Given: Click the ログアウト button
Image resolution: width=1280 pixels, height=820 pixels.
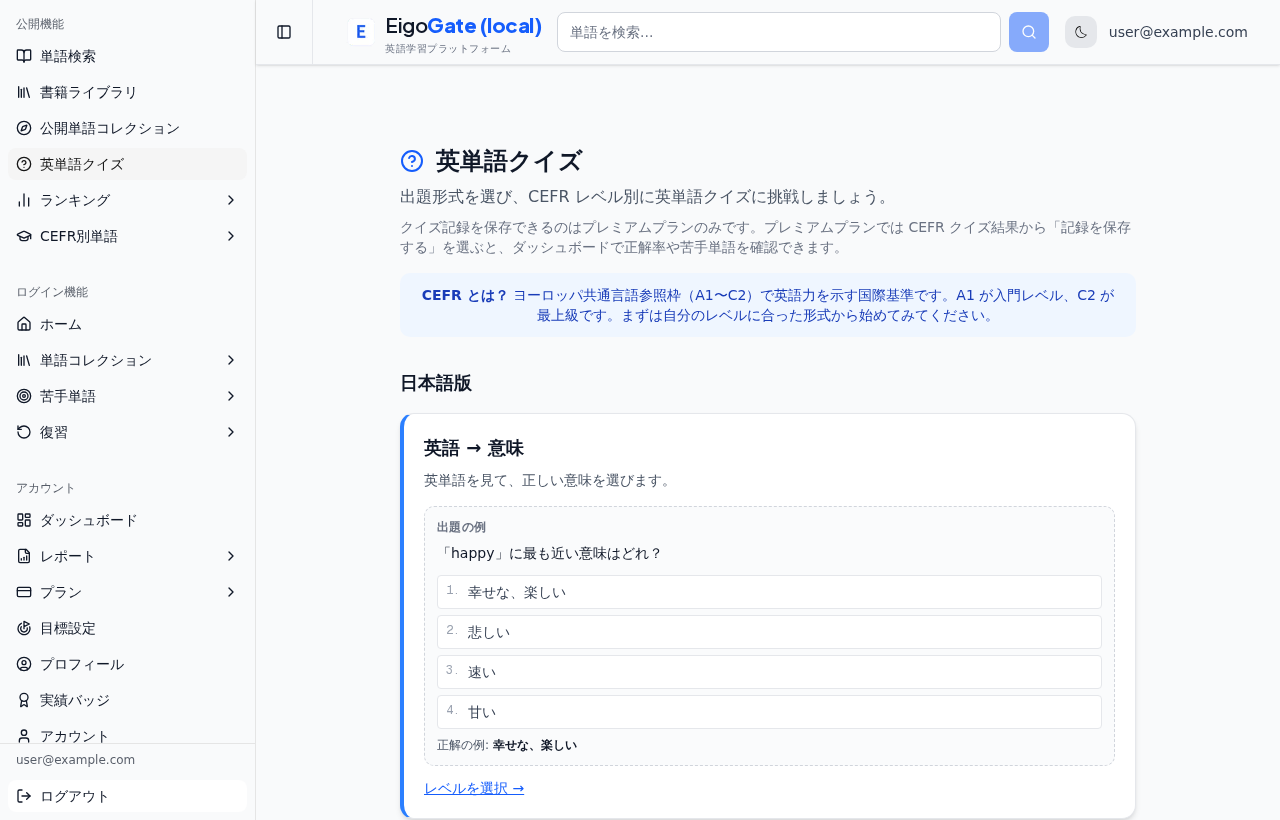Looking at the screenshot, I should coord(127,796).
